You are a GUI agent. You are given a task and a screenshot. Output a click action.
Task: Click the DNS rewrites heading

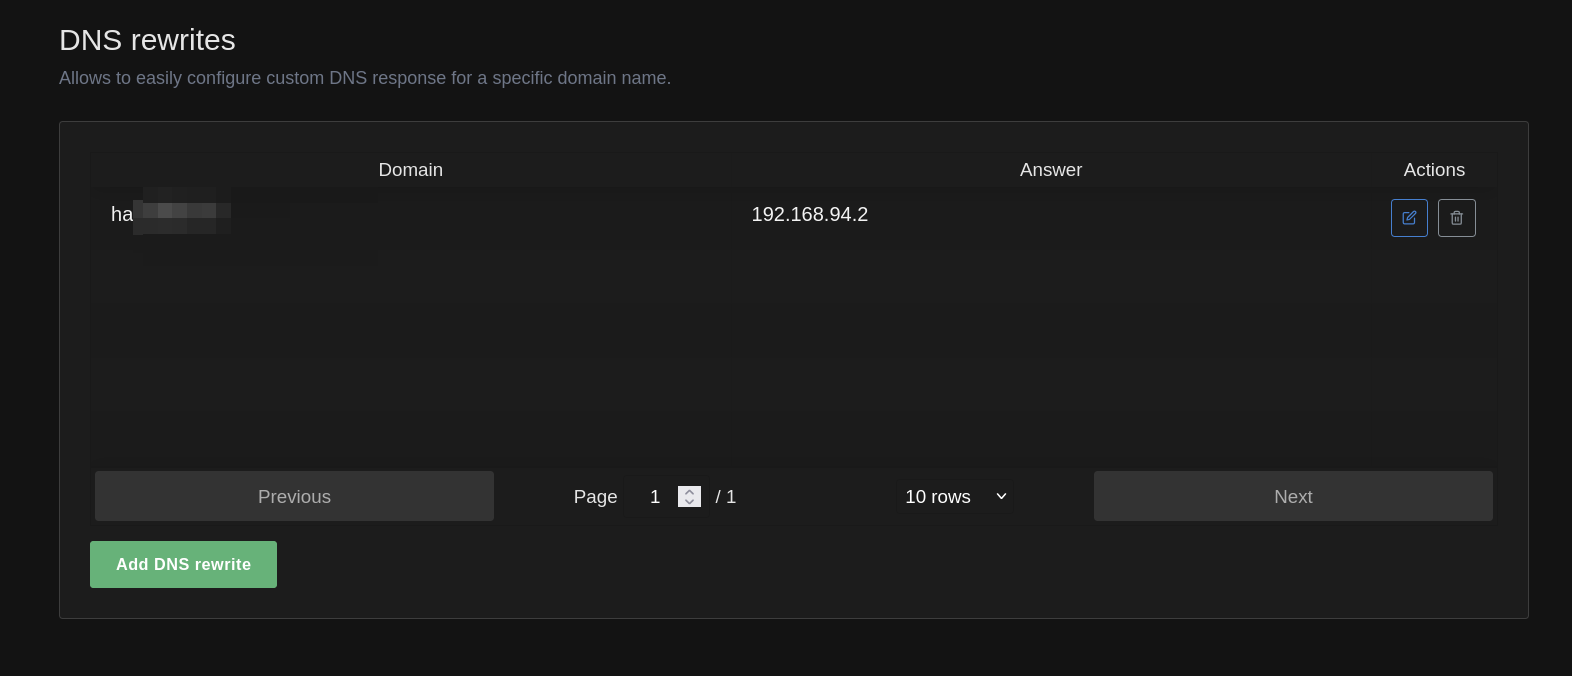click(x=147, y=40)
